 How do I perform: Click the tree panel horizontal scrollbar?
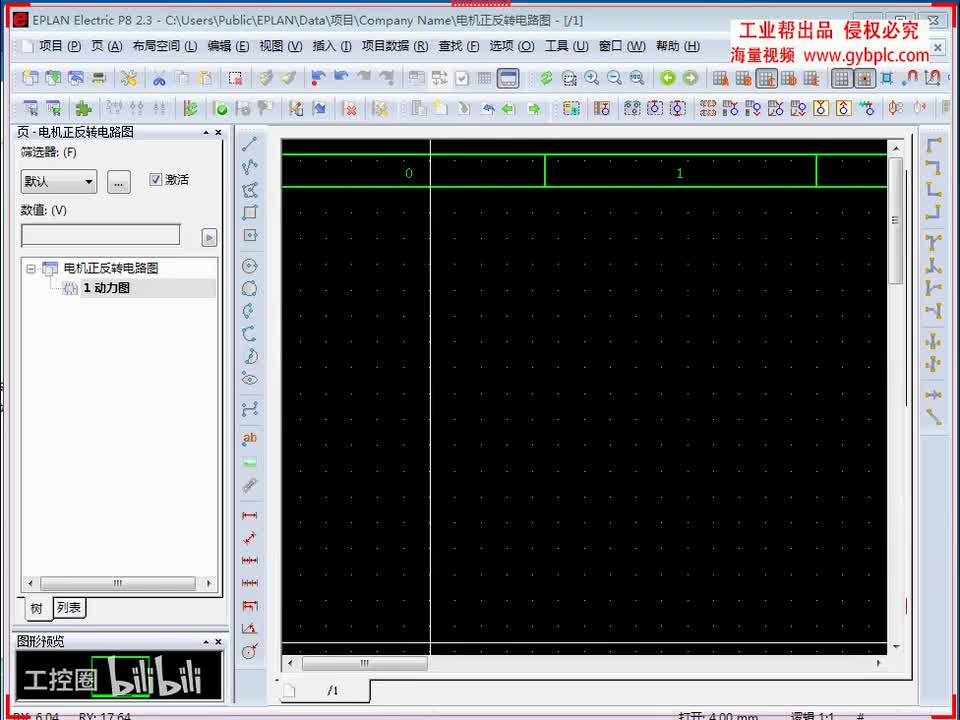click(118, 583)
